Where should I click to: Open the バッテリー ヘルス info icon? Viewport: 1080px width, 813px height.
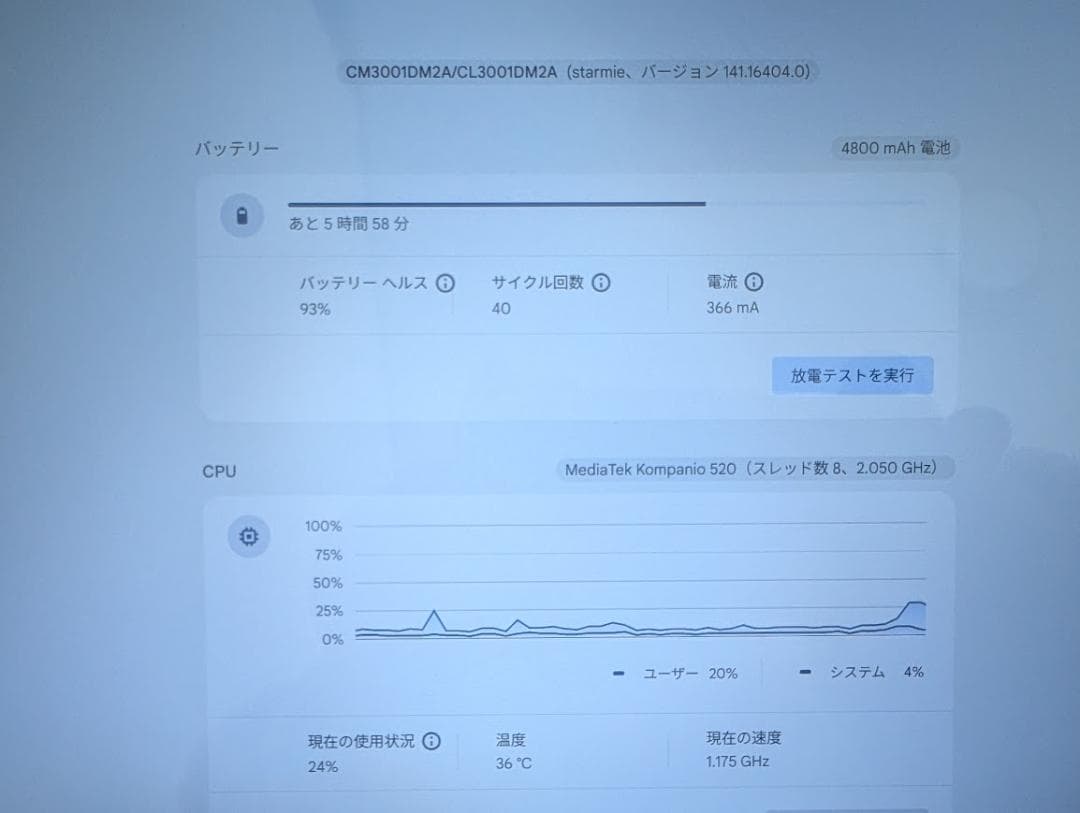pos(446,283)
